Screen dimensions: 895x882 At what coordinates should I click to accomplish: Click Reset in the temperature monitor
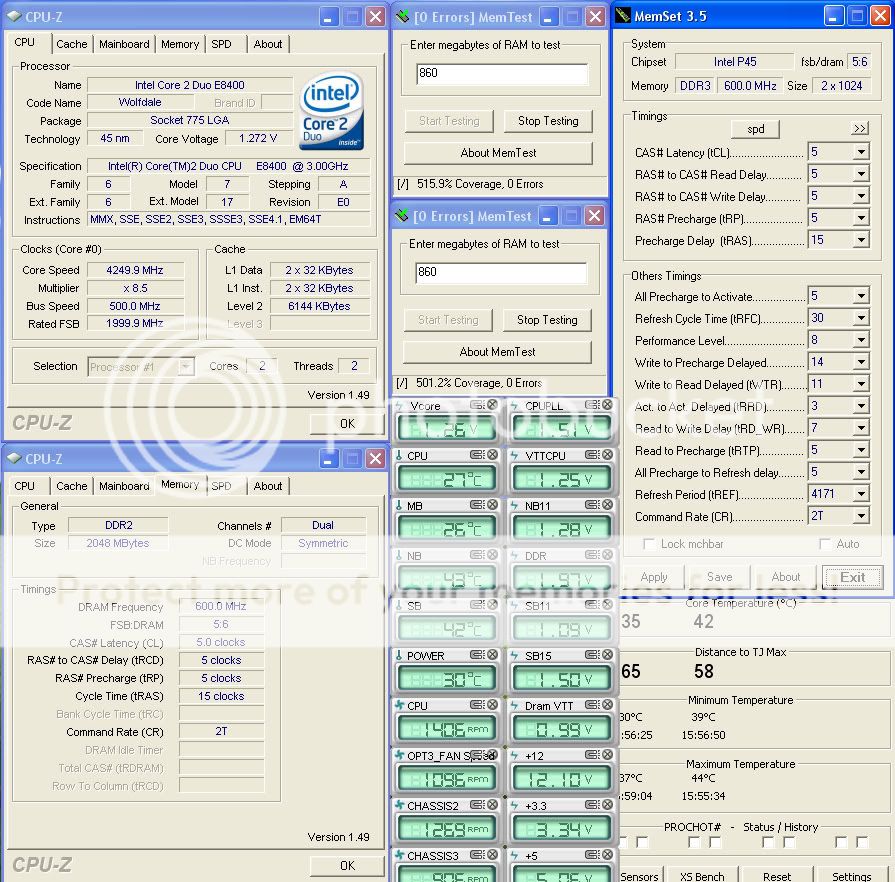tap(777, 876)
